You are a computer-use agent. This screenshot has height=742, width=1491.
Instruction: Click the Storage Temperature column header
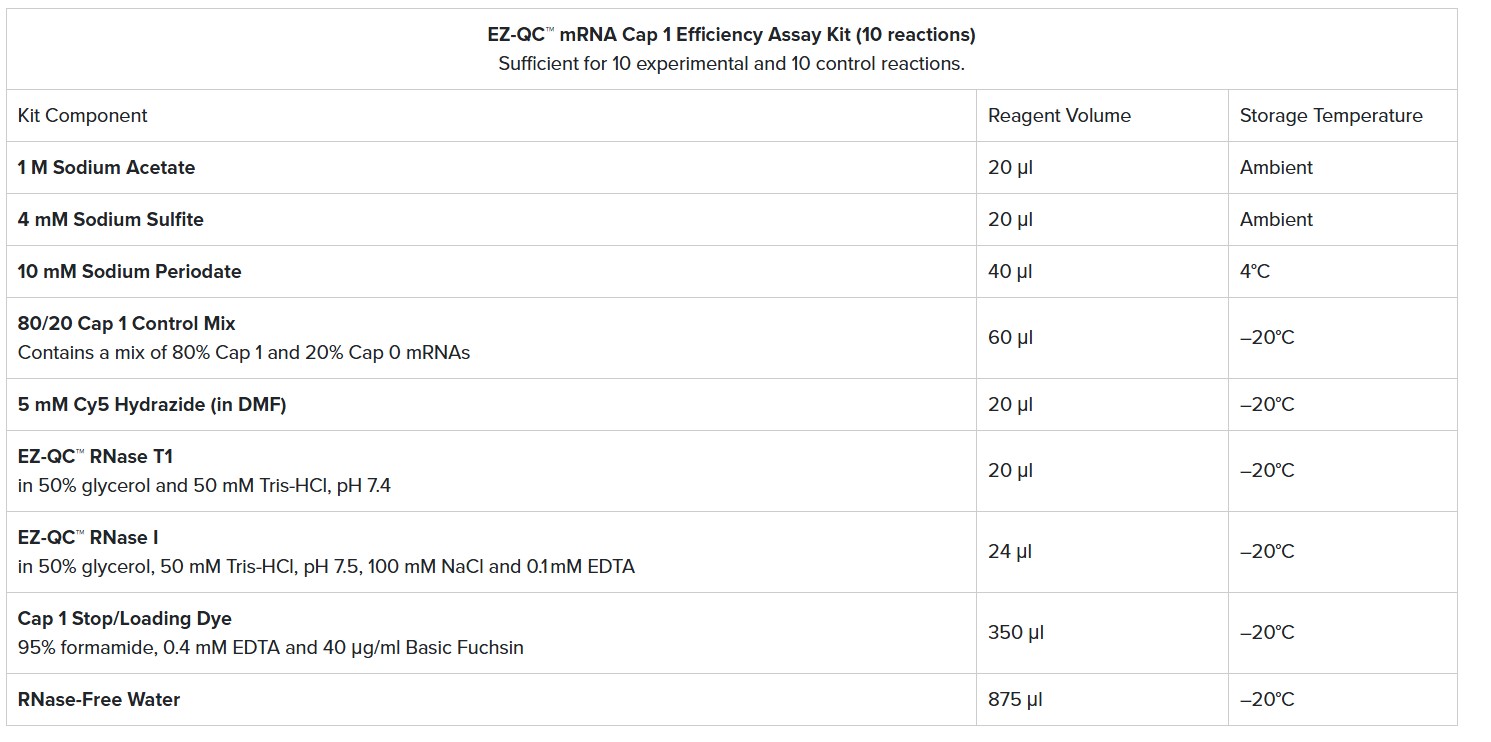[1330, 116]
